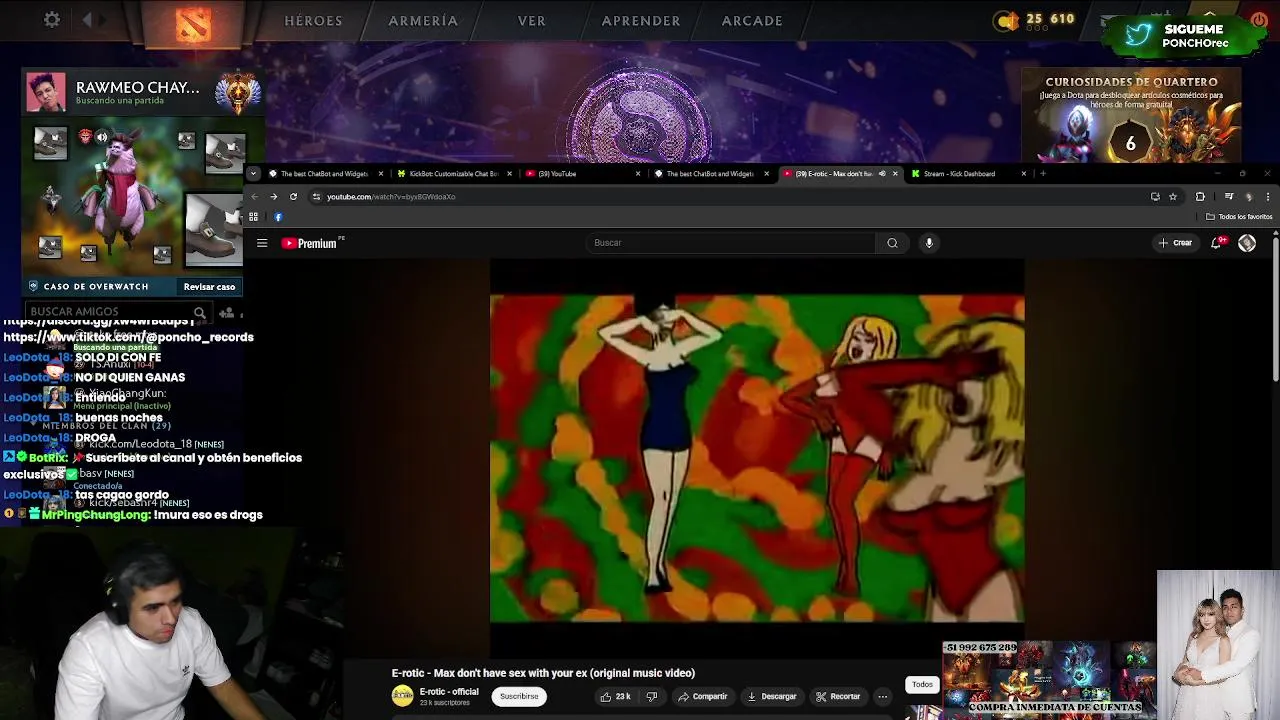This screenshot has width=1280, height=720.
Task: Bookmark this page with star icon
Action: (x=1173, y=197)
